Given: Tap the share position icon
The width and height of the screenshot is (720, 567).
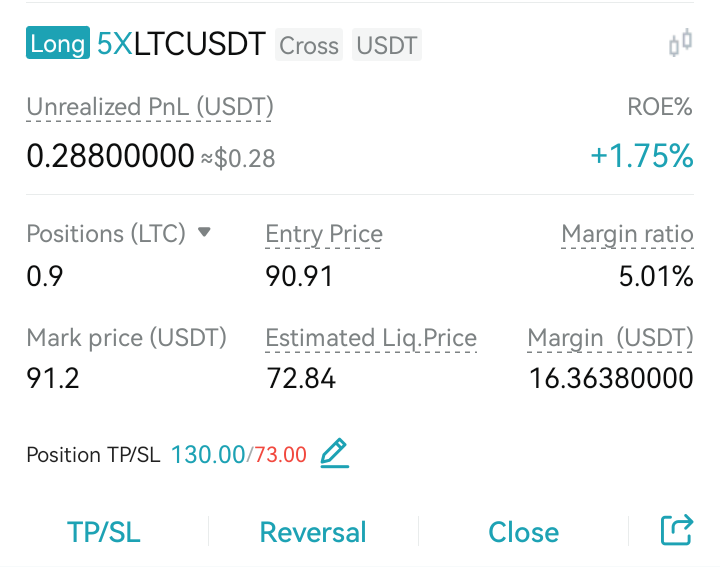Looking at the screenshot, I should coord(677,530).
